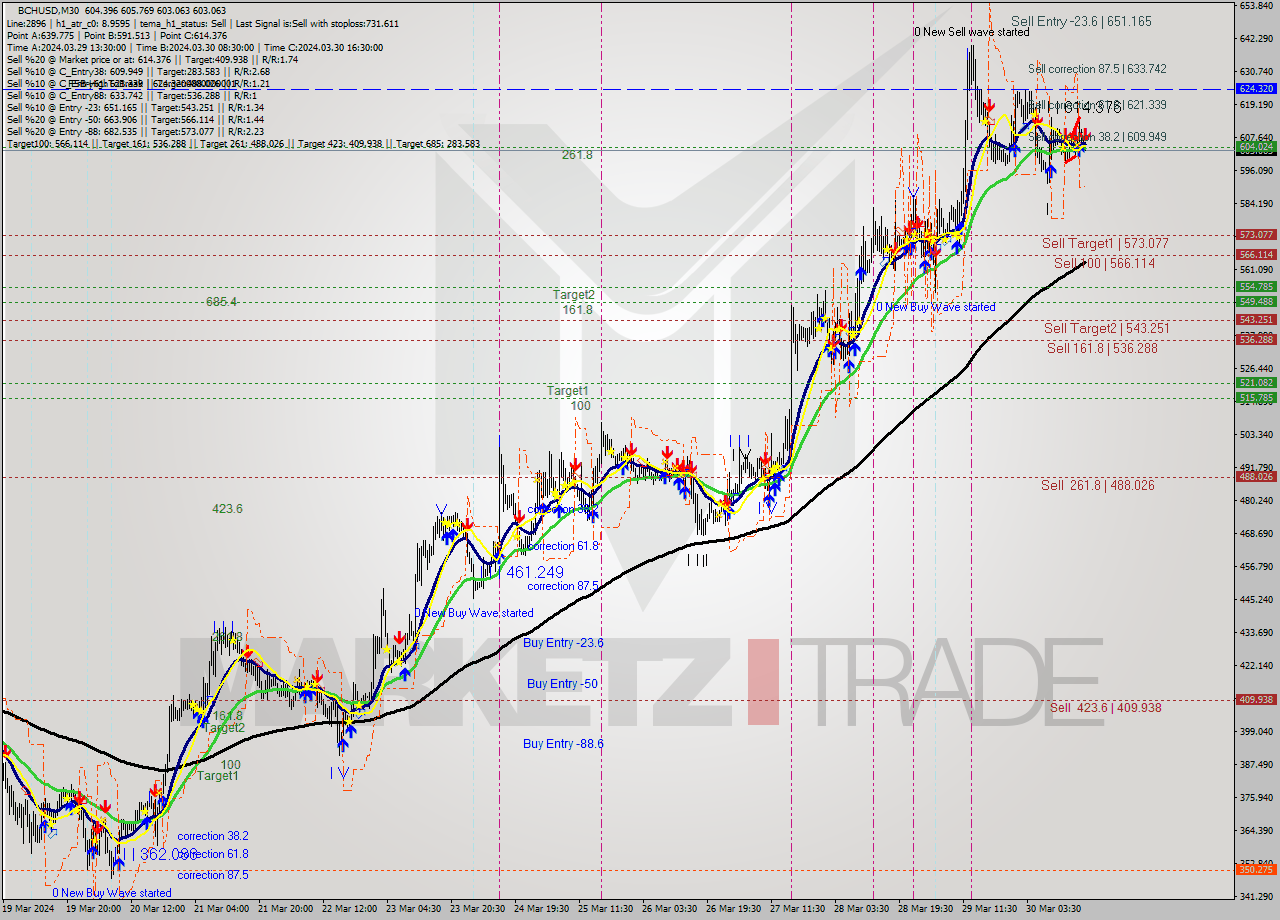Select the '27 Mar 11:30' time axis label
The height and width of the screenshot is (920, 1280).
pos(797,909)
